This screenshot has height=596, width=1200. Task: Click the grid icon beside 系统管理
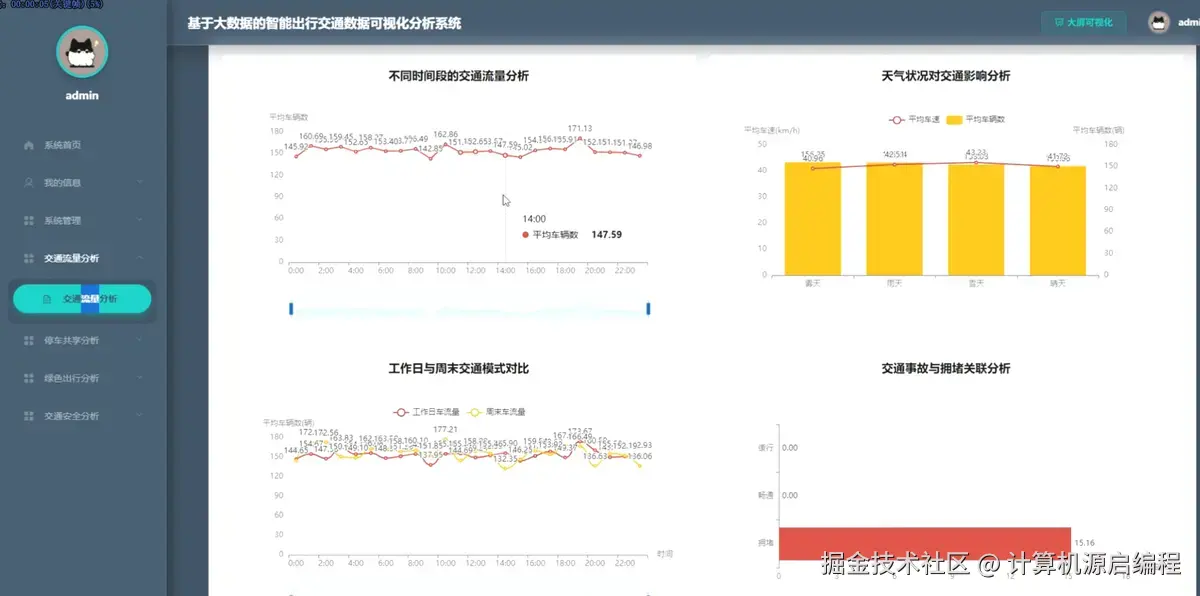(28, 221)
